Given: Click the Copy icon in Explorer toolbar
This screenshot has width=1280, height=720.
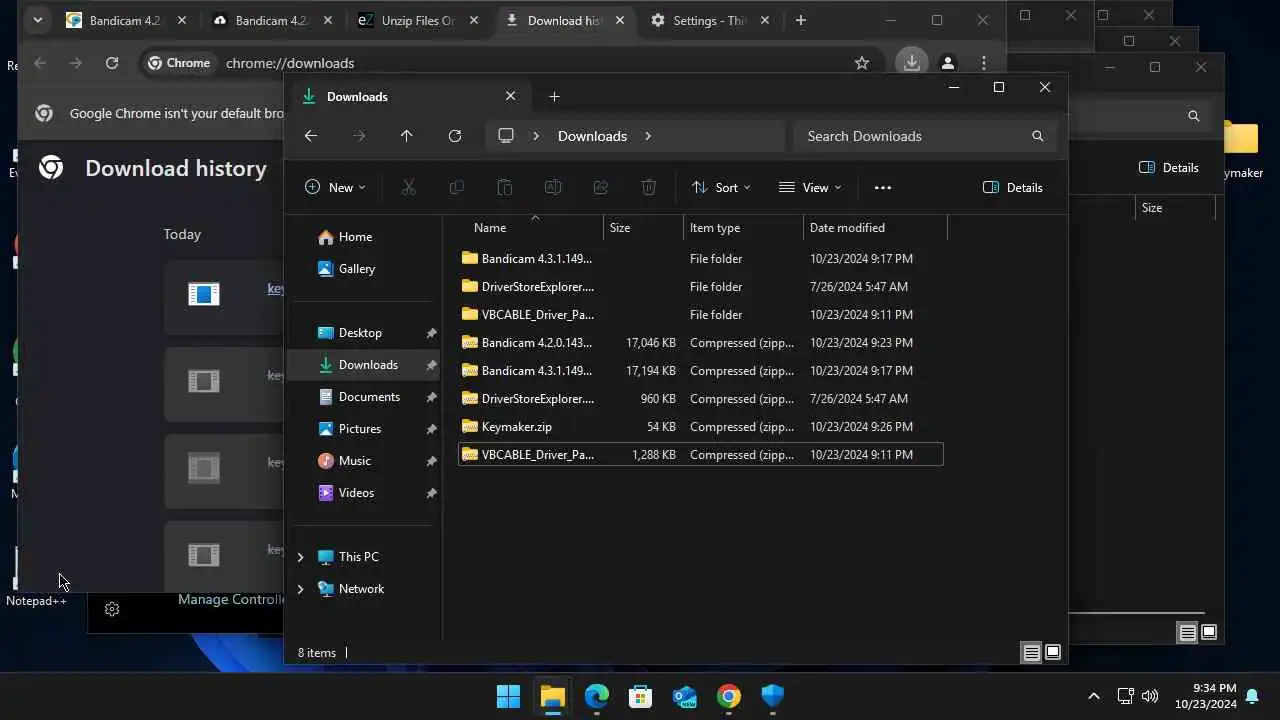Looking at the screenshot, I should pyautogui.click(x=456, y=187).
